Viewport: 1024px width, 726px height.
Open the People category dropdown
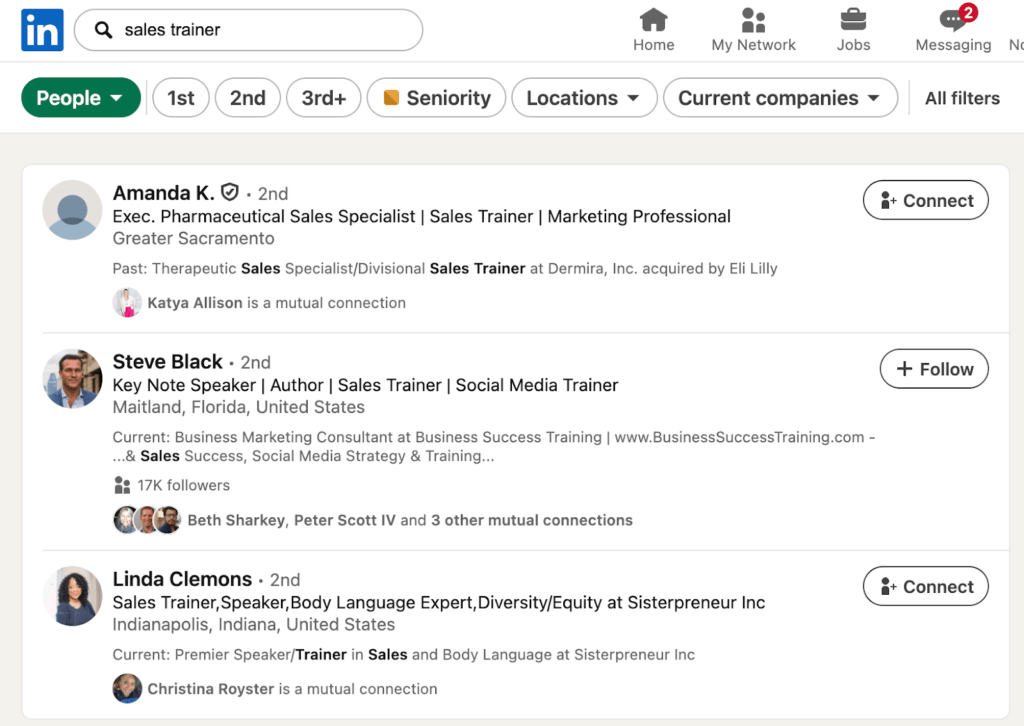(80, 97)
